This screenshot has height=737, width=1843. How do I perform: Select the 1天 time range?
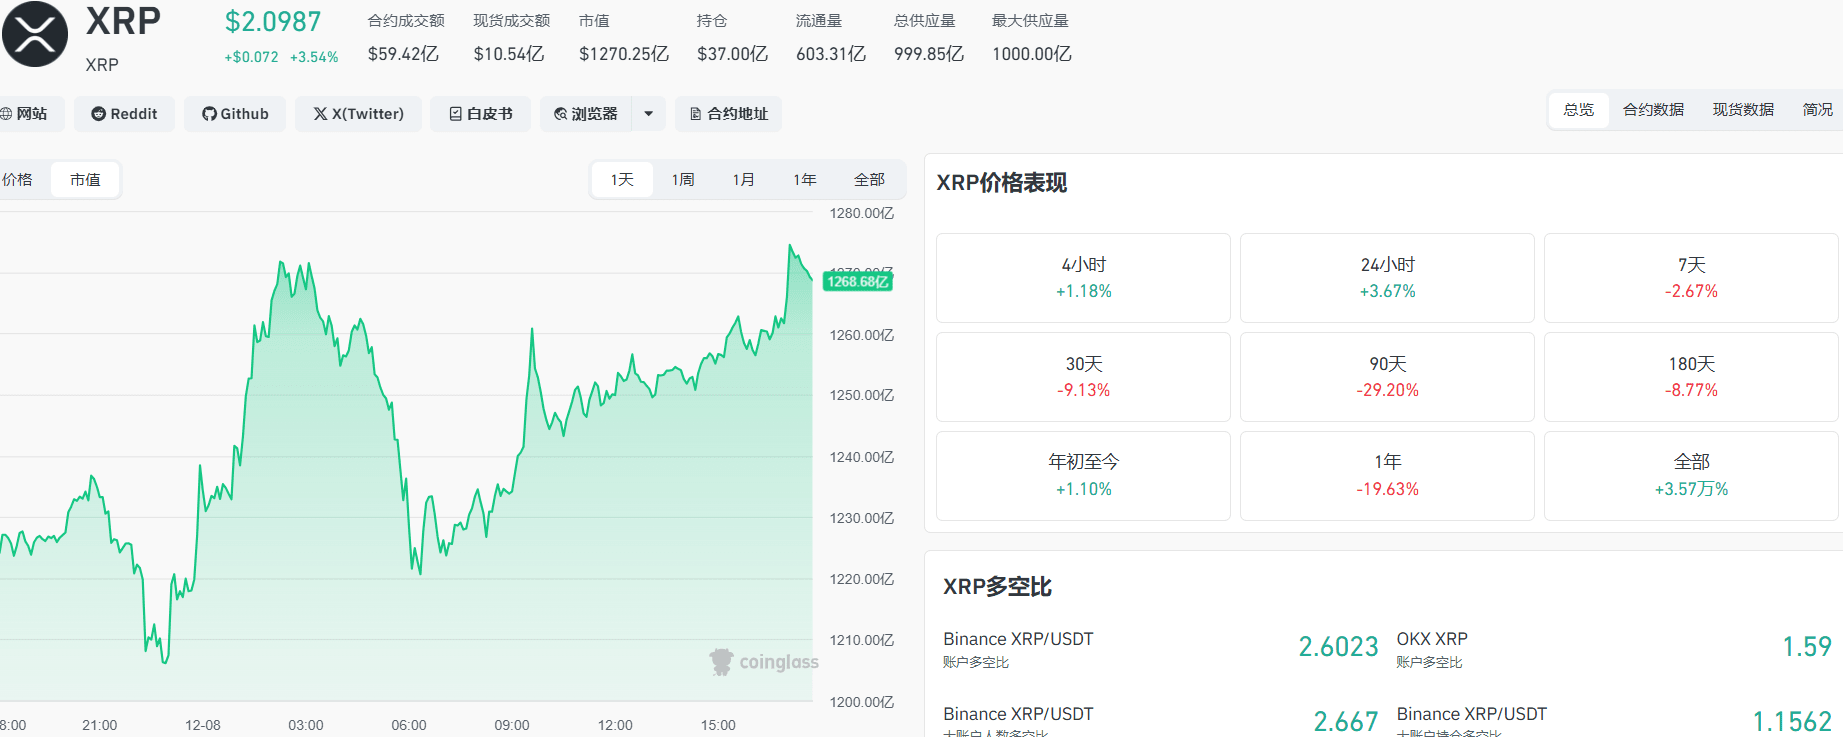(622, 180)
